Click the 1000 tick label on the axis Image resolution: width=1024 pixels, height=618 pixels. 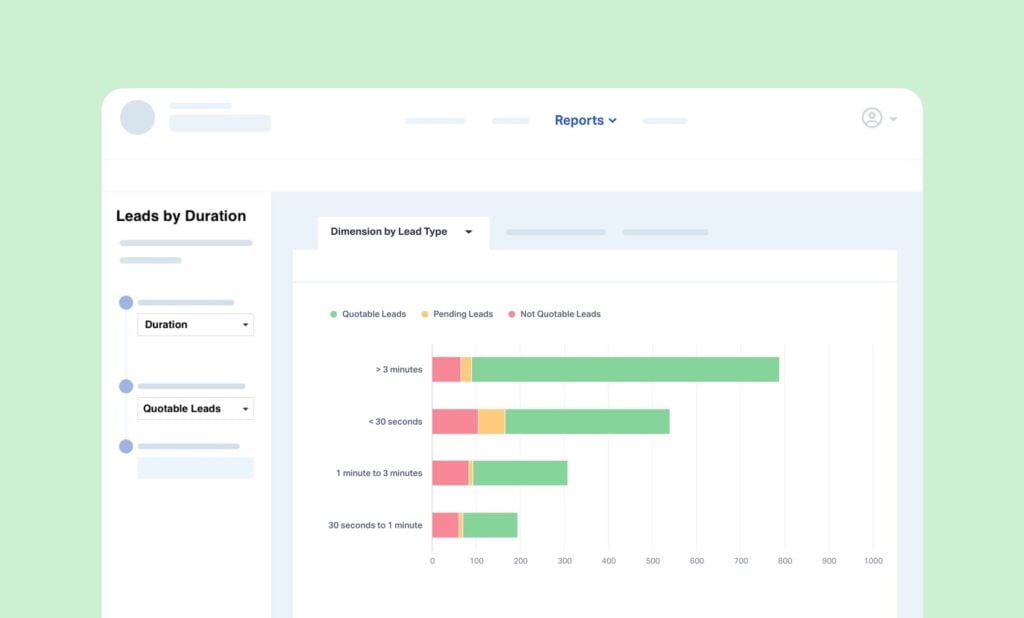point(873,561)
